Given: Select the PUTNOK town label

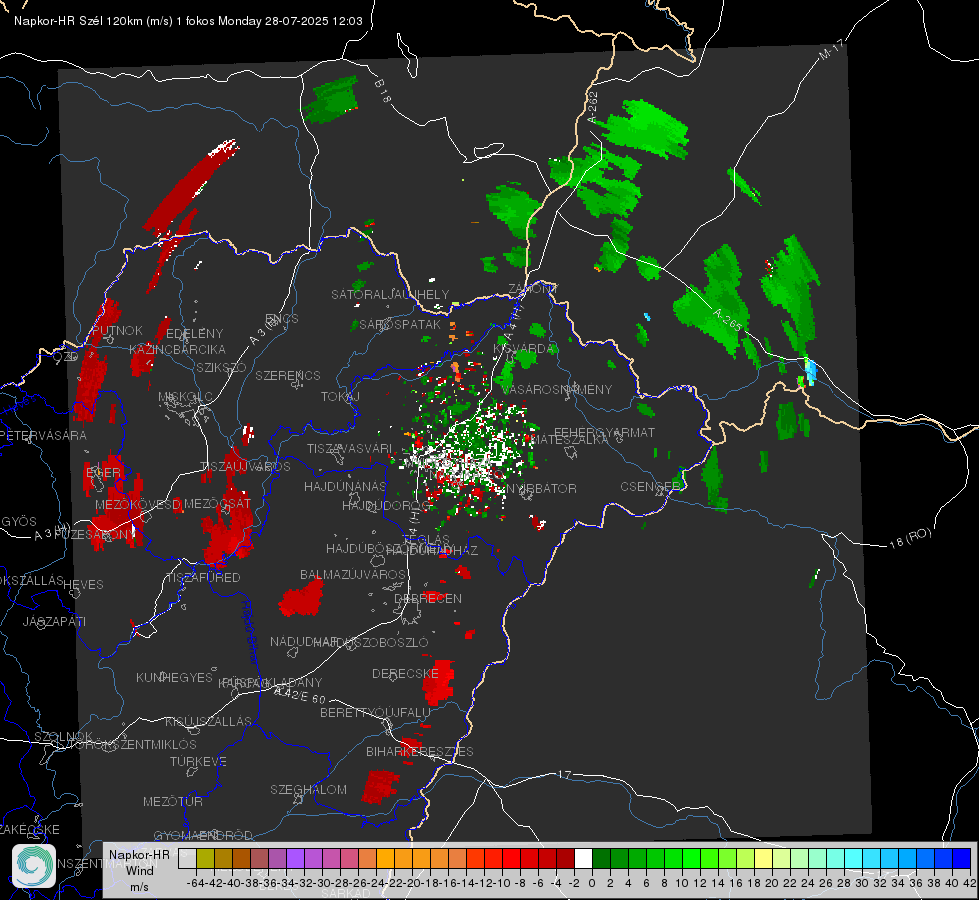Looking at the screenshot, I should (117, 330).
